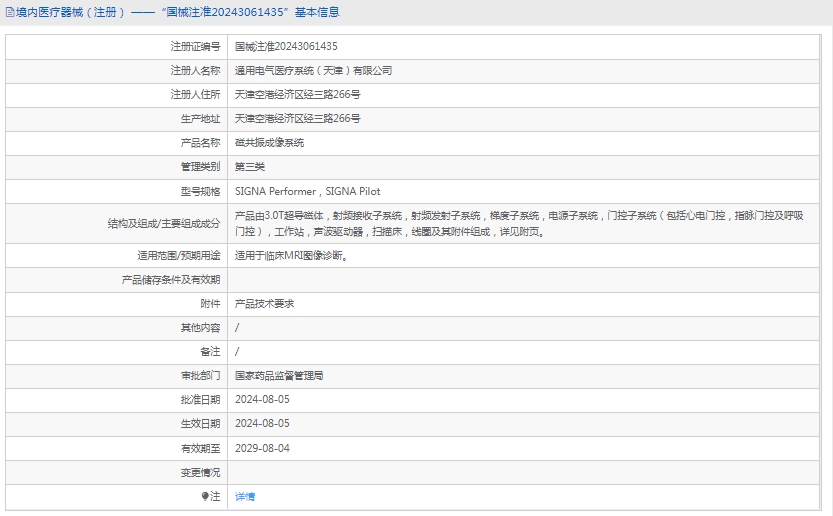Click the management category value 第三类

[x=250, y=167]
